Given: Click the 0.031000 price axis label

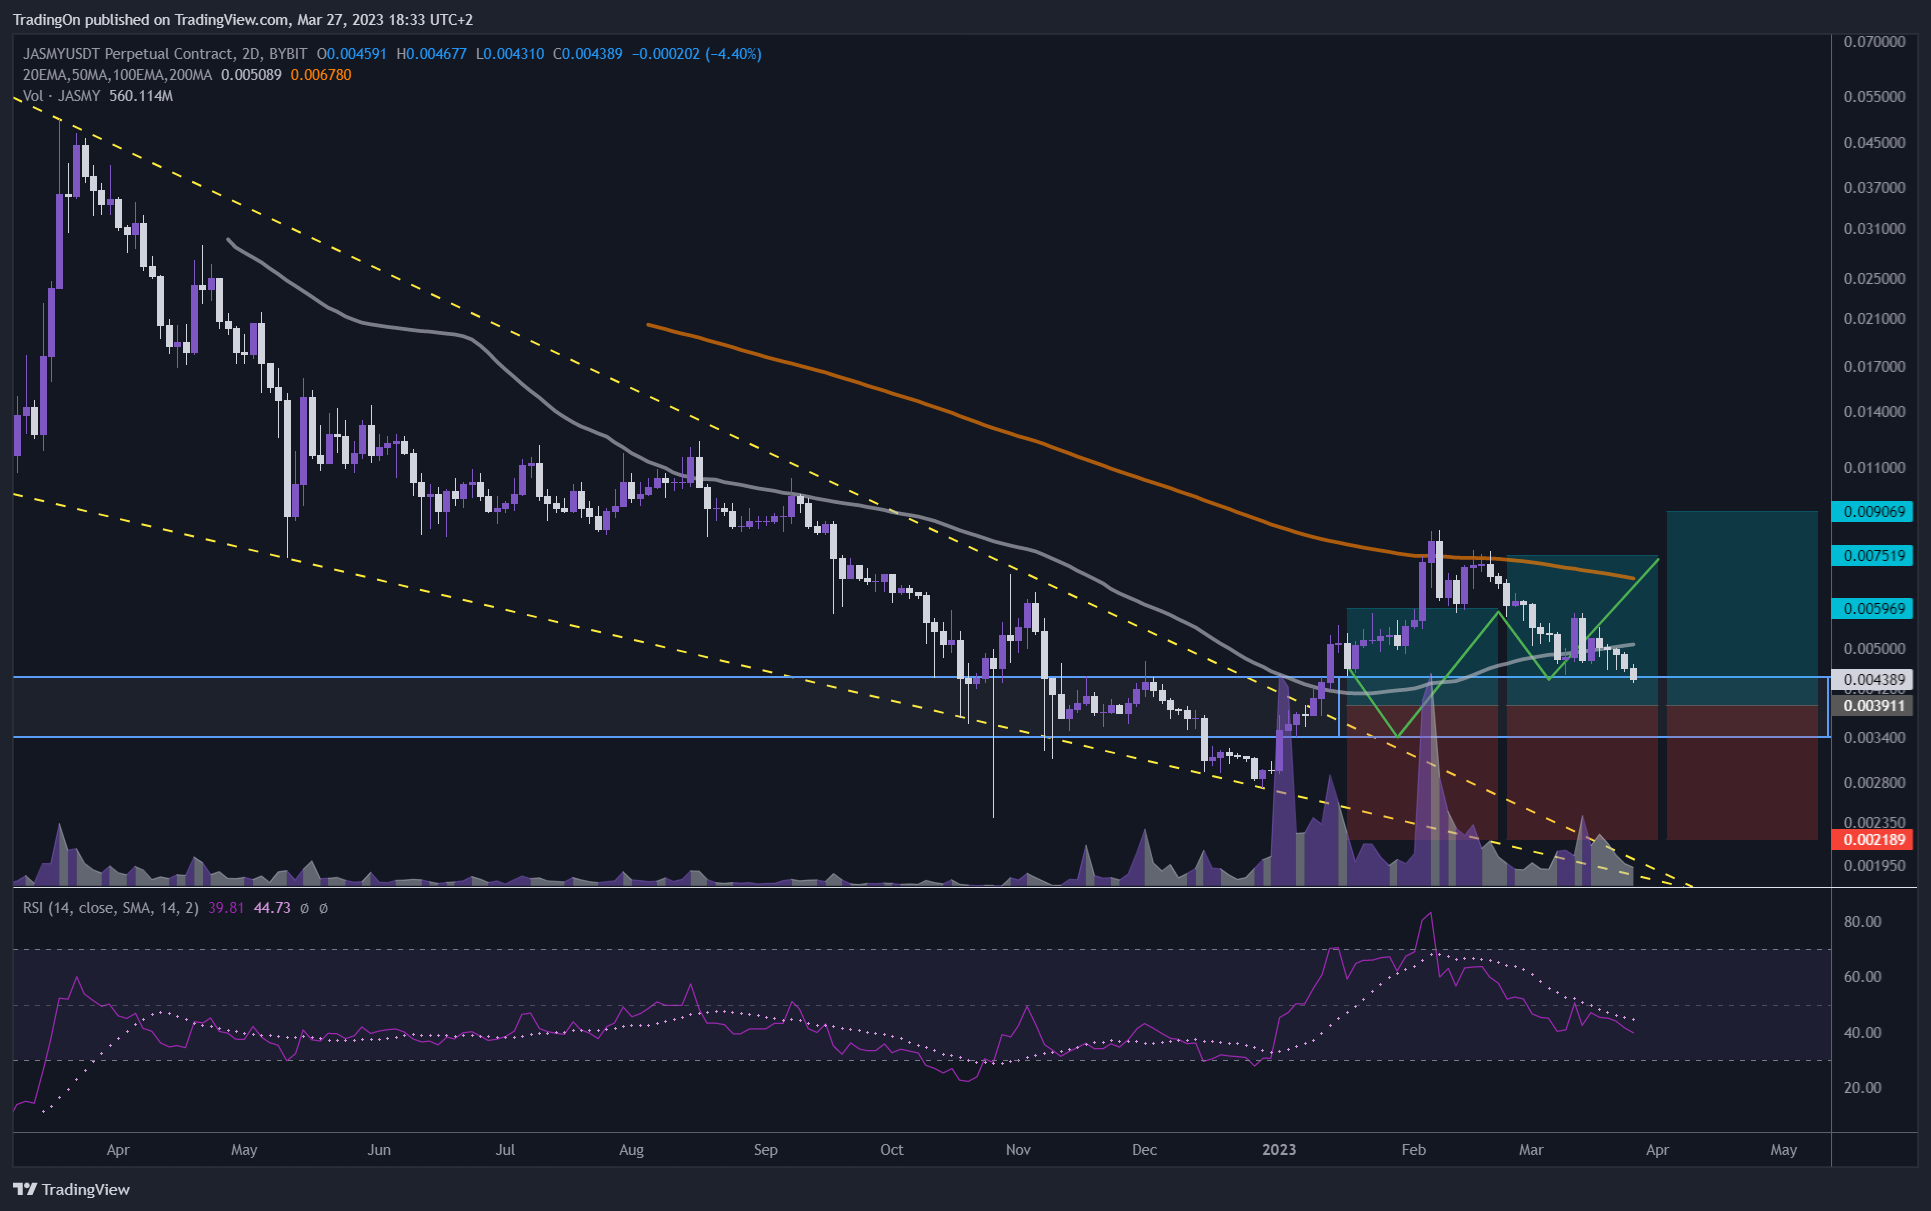Looking at the screenshot, I should (1874, 229).
